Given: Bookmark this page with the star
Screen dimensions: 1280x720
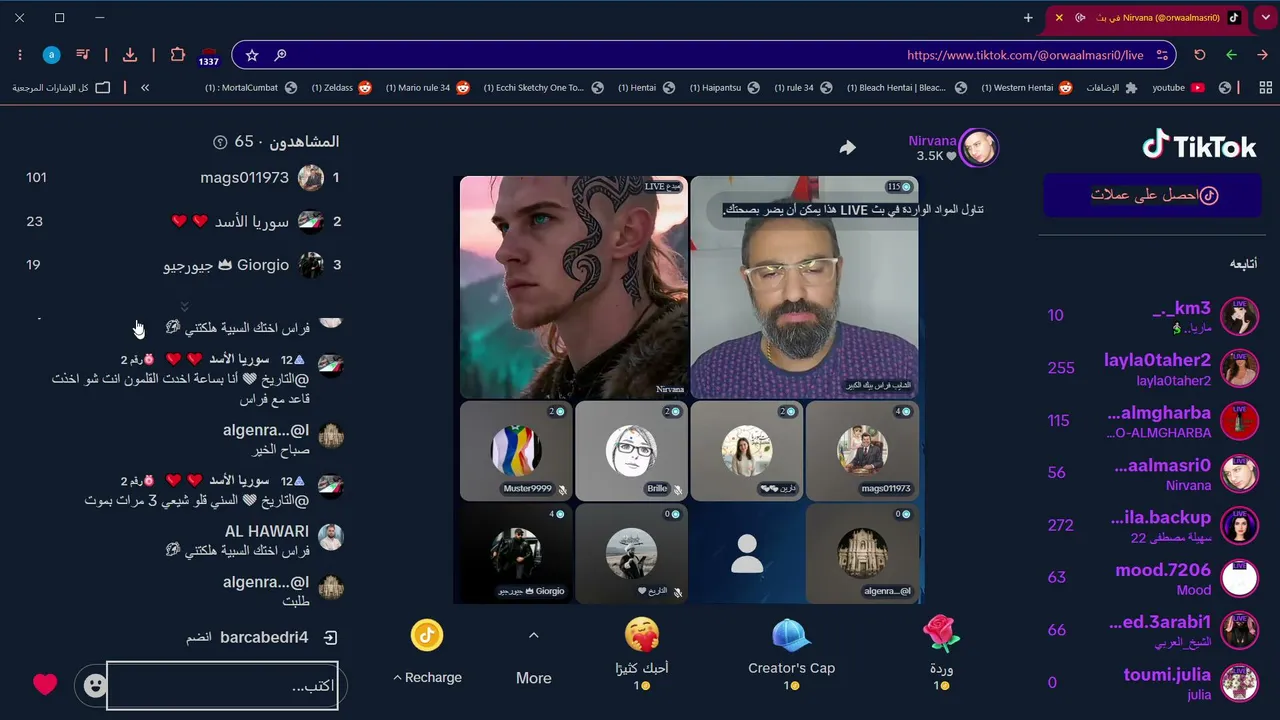Looking at the screenshot, I should [252, 55].
